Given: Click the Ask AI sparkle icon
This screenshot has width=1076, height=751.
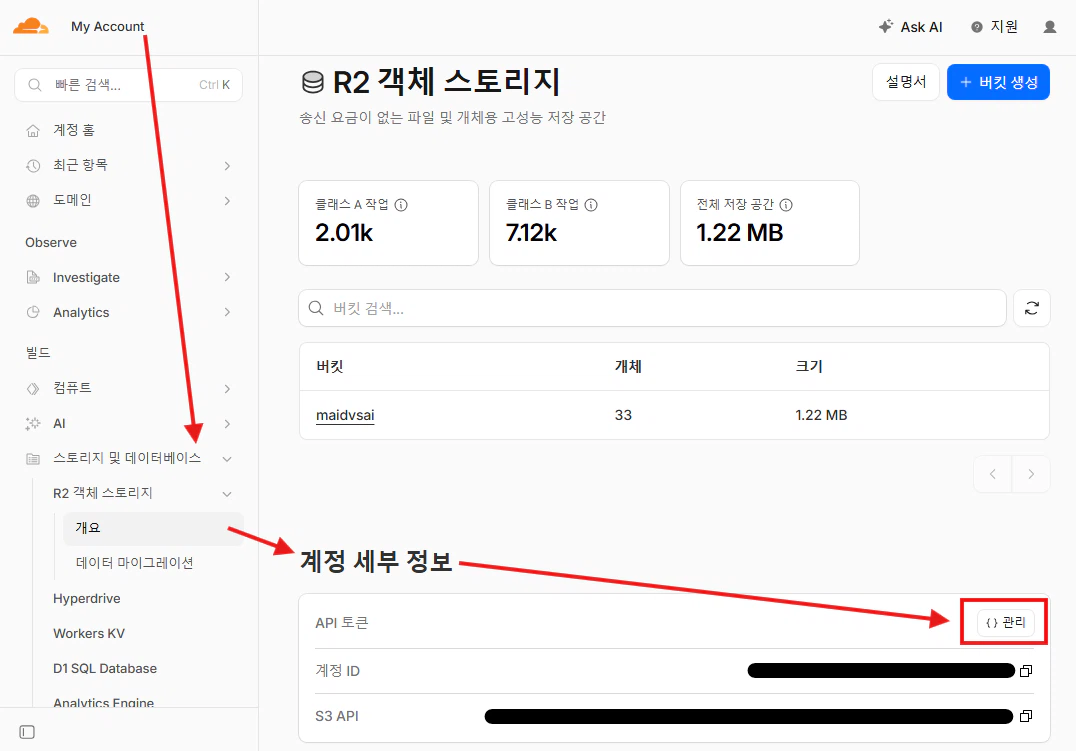Looking at the screenshot, I should pos(885,26).
